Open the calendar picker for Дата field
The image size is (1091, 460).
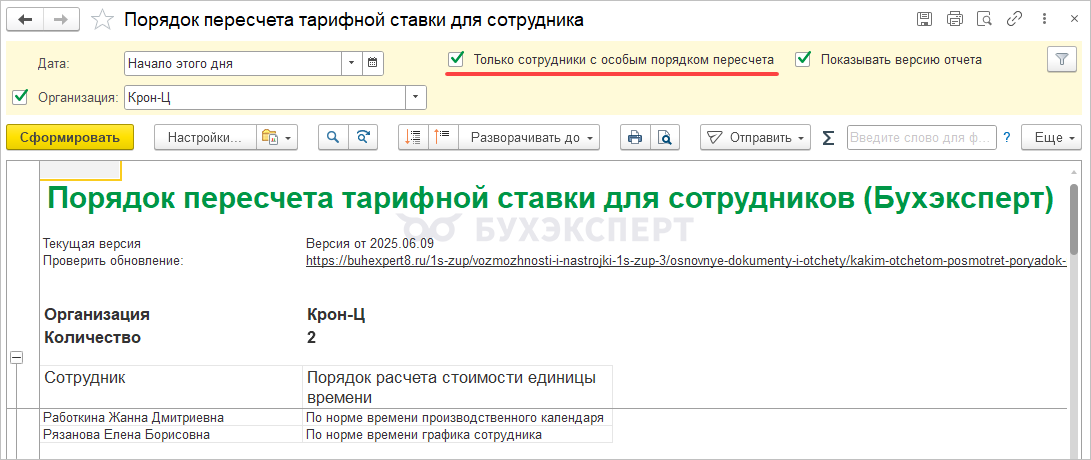[372, 63]
